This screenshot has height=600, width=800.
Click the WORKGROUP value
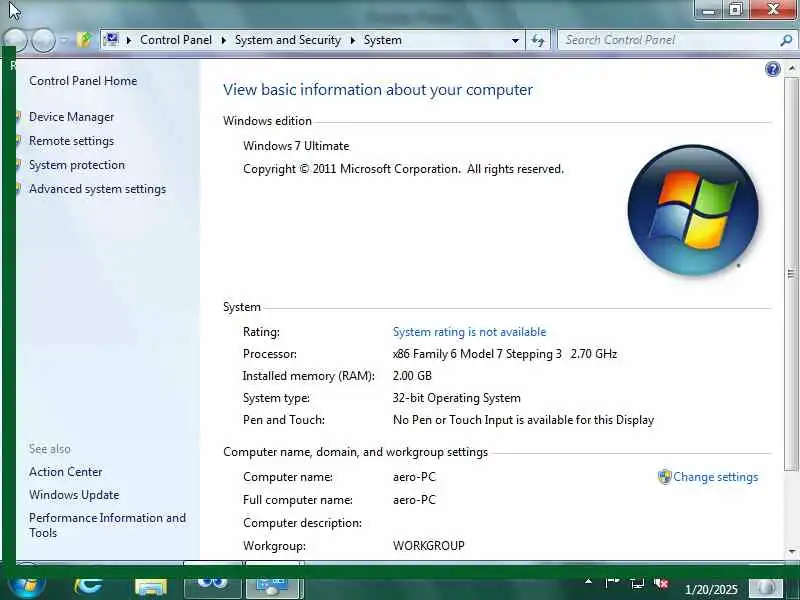coord(429,546)
